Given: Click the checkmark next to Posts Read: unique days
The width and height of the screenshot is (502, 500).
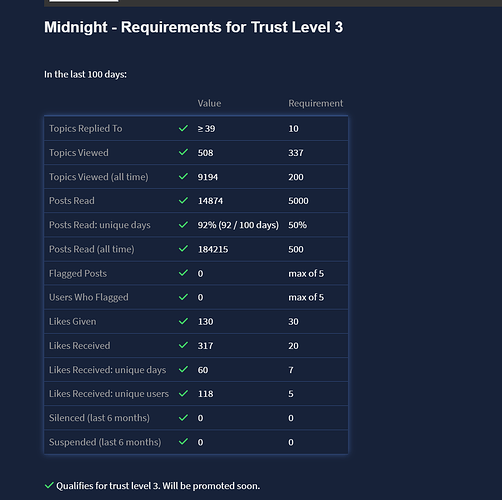Looking at the screenshot, I should tap(183, 225).
